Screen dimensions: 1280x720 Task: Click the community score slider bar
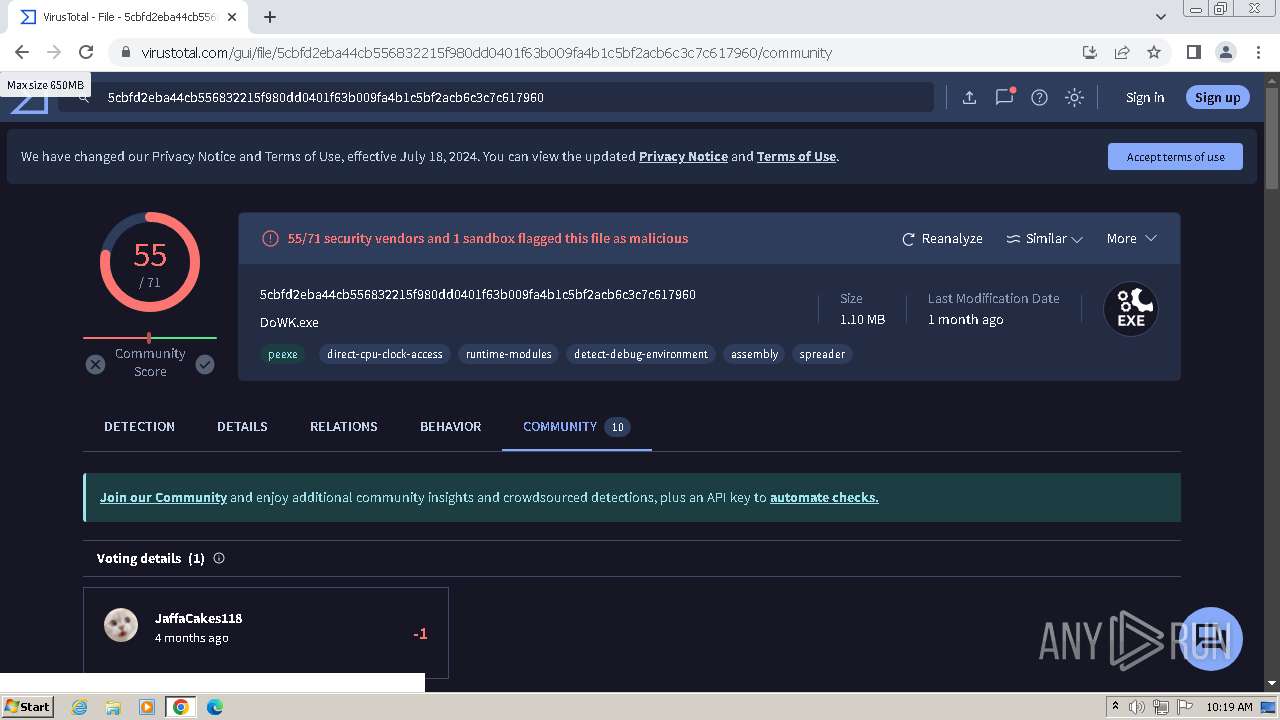coord(150,338)
